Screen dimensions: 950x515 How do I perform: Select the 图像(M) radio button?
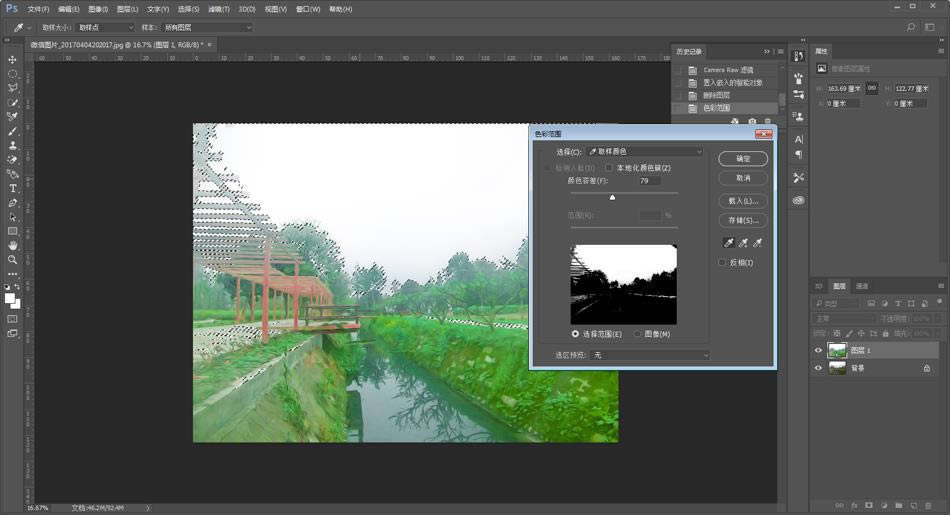[x=638, y=333]
